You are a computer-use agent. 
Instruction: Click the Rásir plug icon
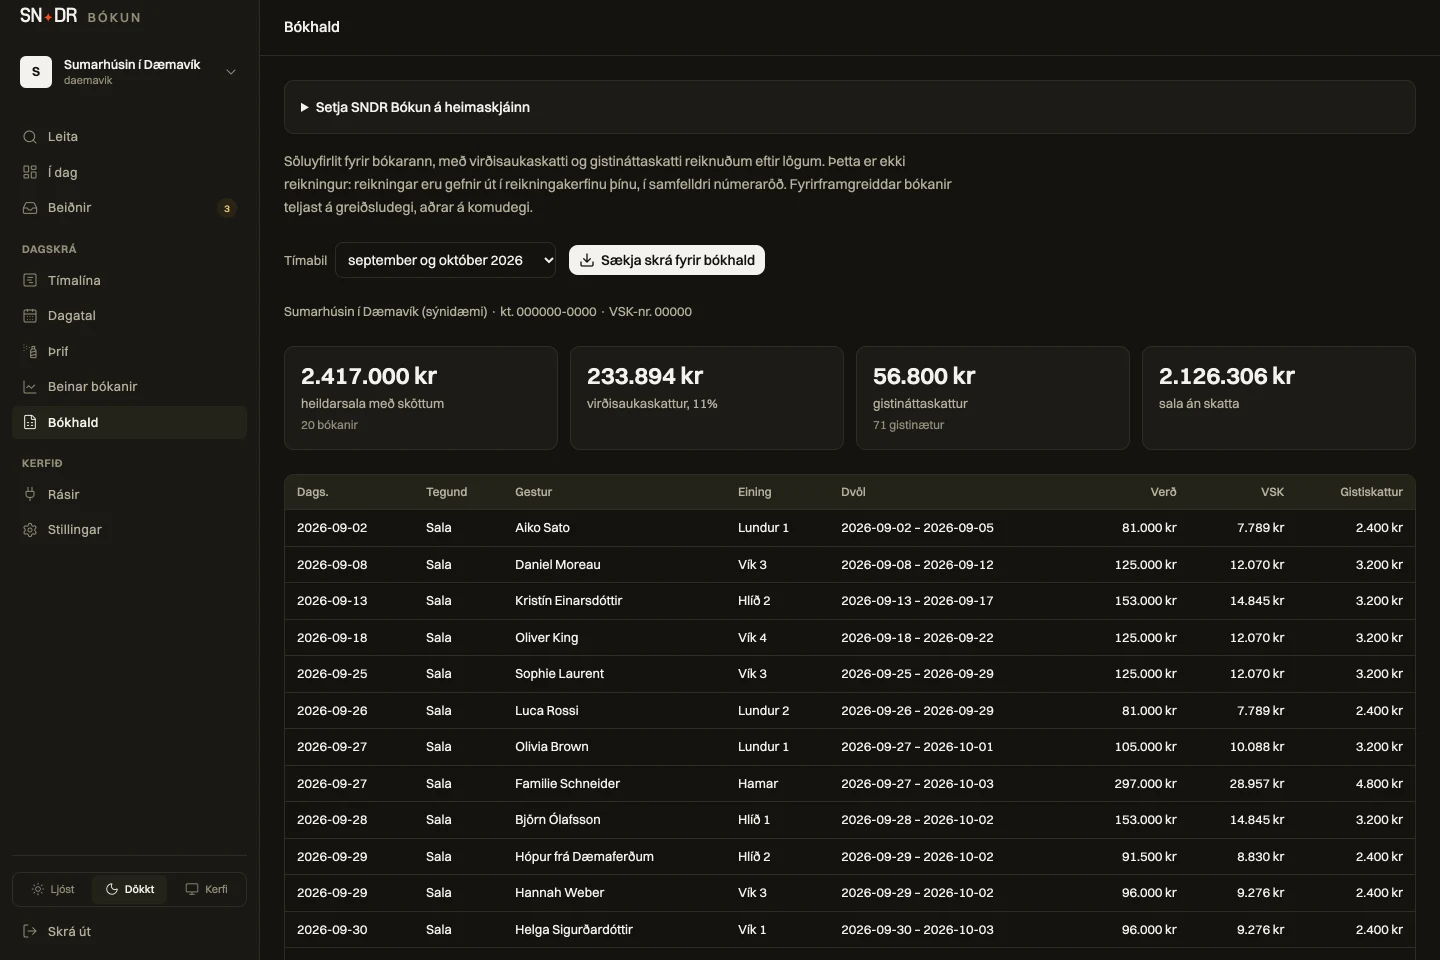(x=30, y=495)
